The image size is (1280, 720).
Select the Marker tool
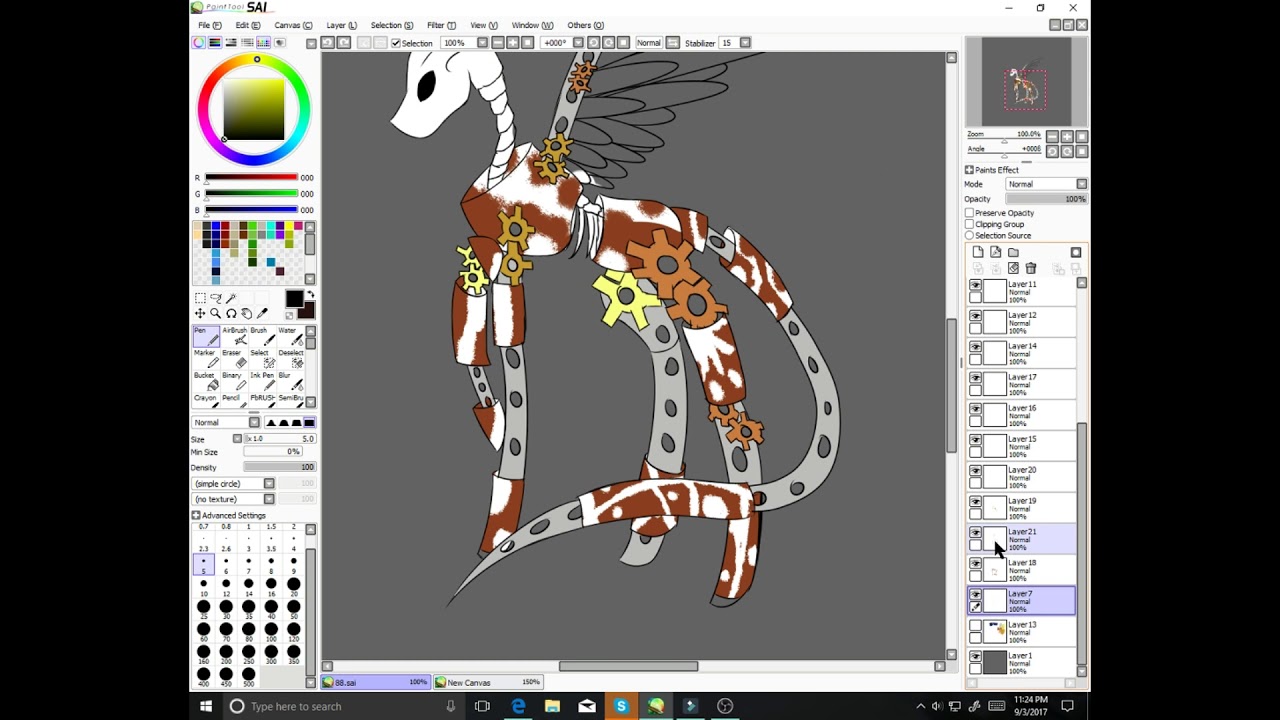(205, 358)
